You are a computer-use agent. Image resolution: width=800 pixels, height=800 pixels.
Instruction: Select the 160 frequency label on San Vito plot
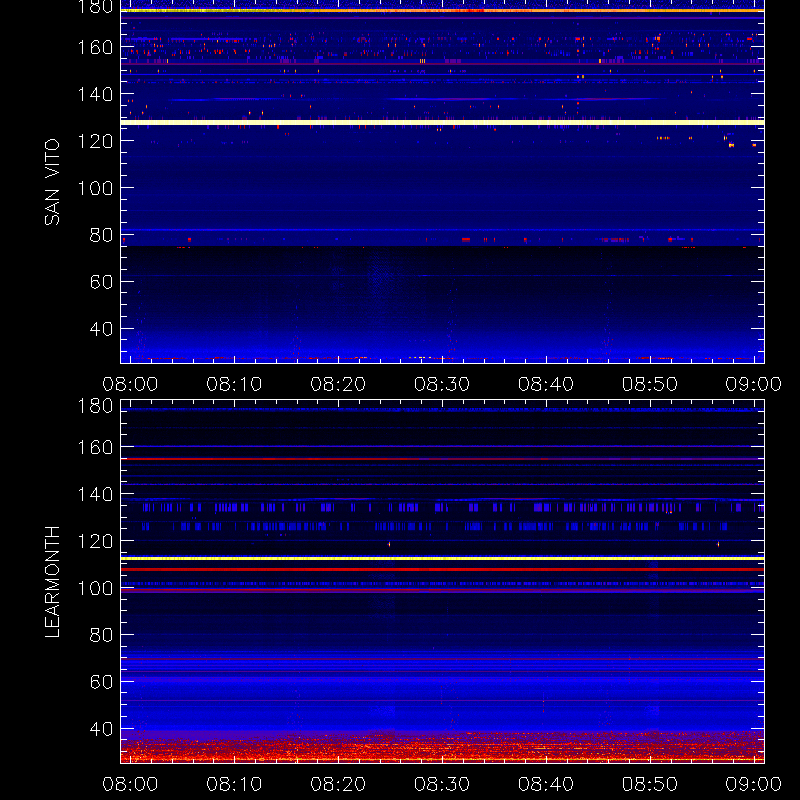pyautogui.click(x=95, y=47)
